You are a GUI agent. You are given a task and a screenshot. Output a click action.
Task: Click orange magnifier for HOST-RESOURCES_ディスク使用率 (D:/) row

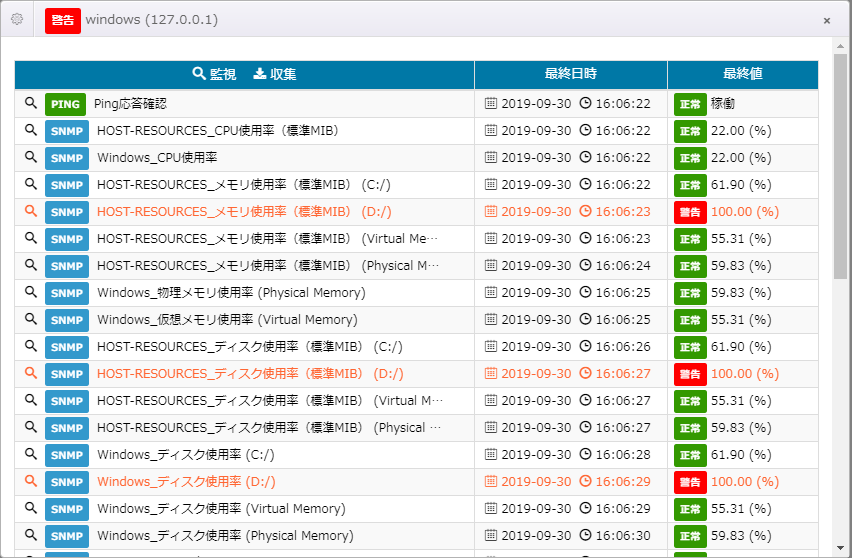click(31, 373)
